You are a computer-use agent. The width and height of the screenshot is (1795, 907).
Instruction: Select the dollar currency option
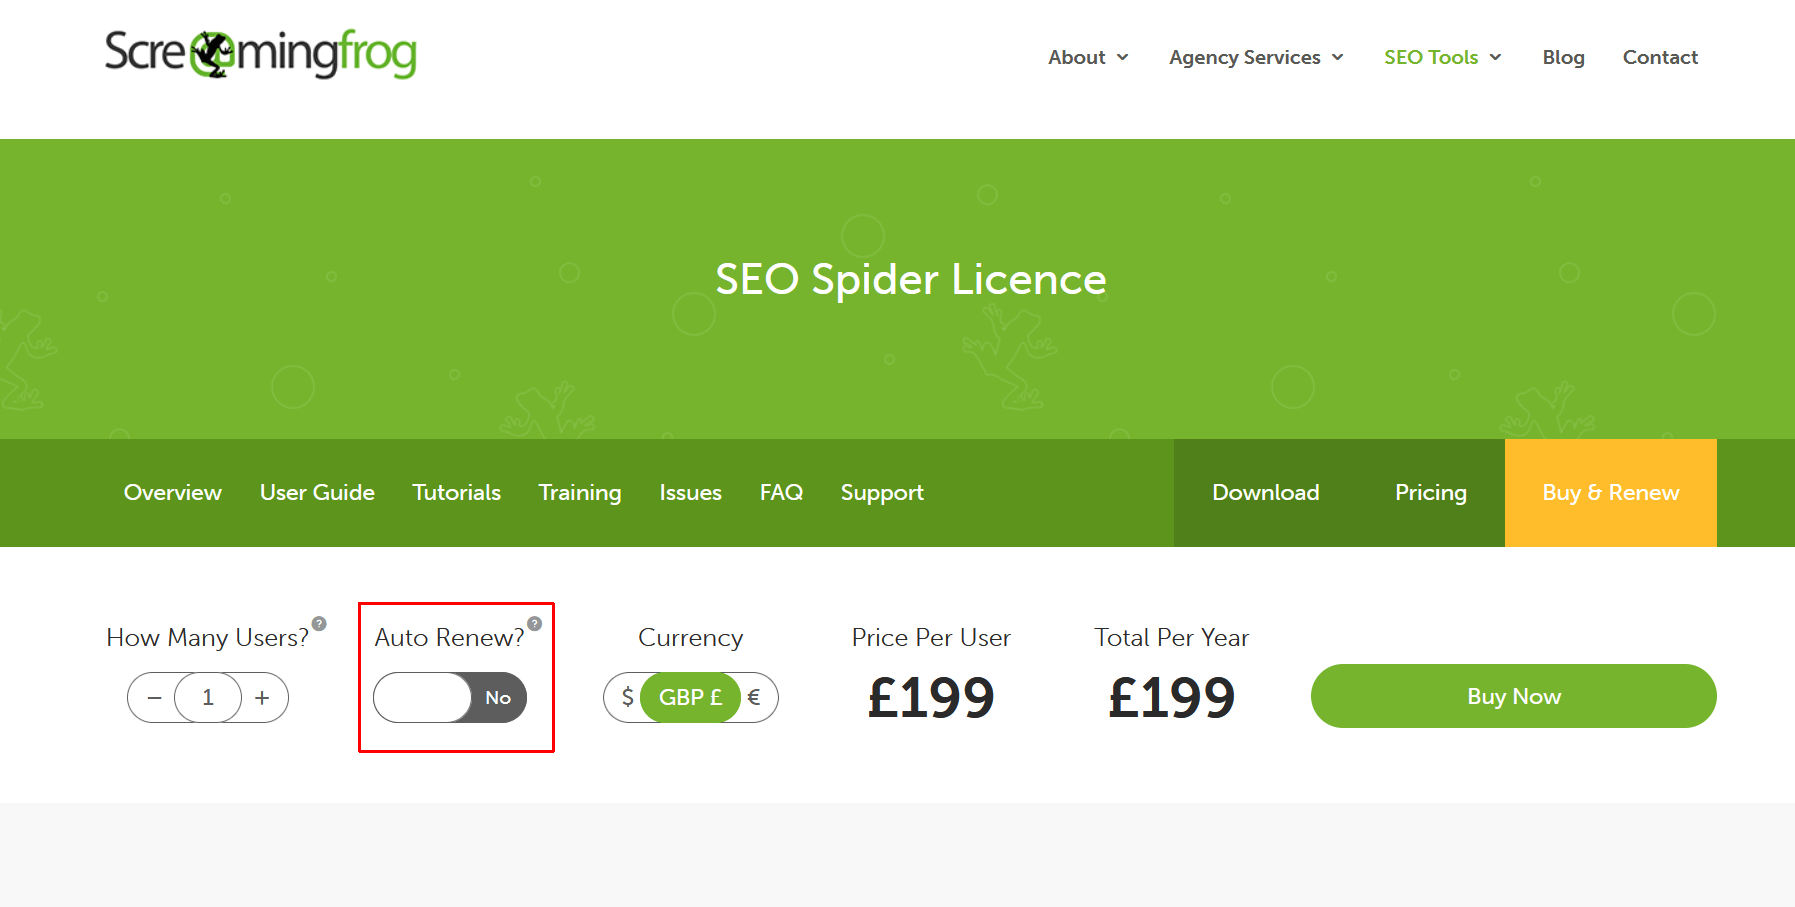coord(627,697)
